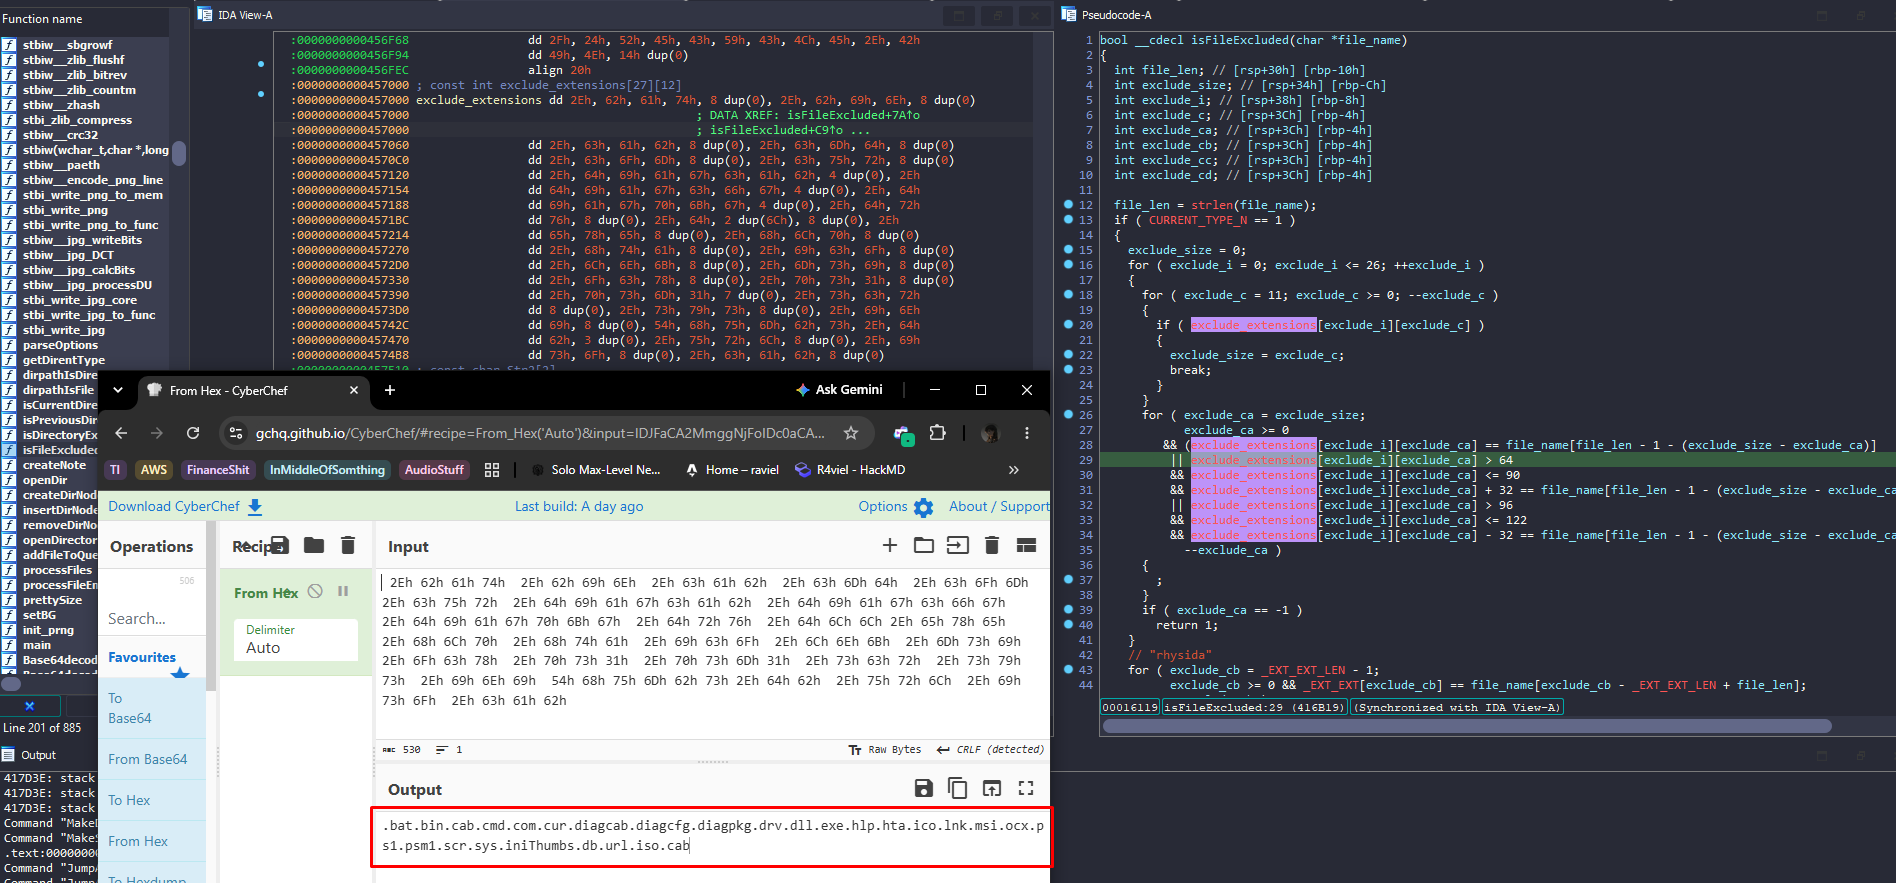The height and width of the screenshot is (883, 1896).
Task: Reload the CyberChef page in Chrome
Action: (x=193, y=433)
